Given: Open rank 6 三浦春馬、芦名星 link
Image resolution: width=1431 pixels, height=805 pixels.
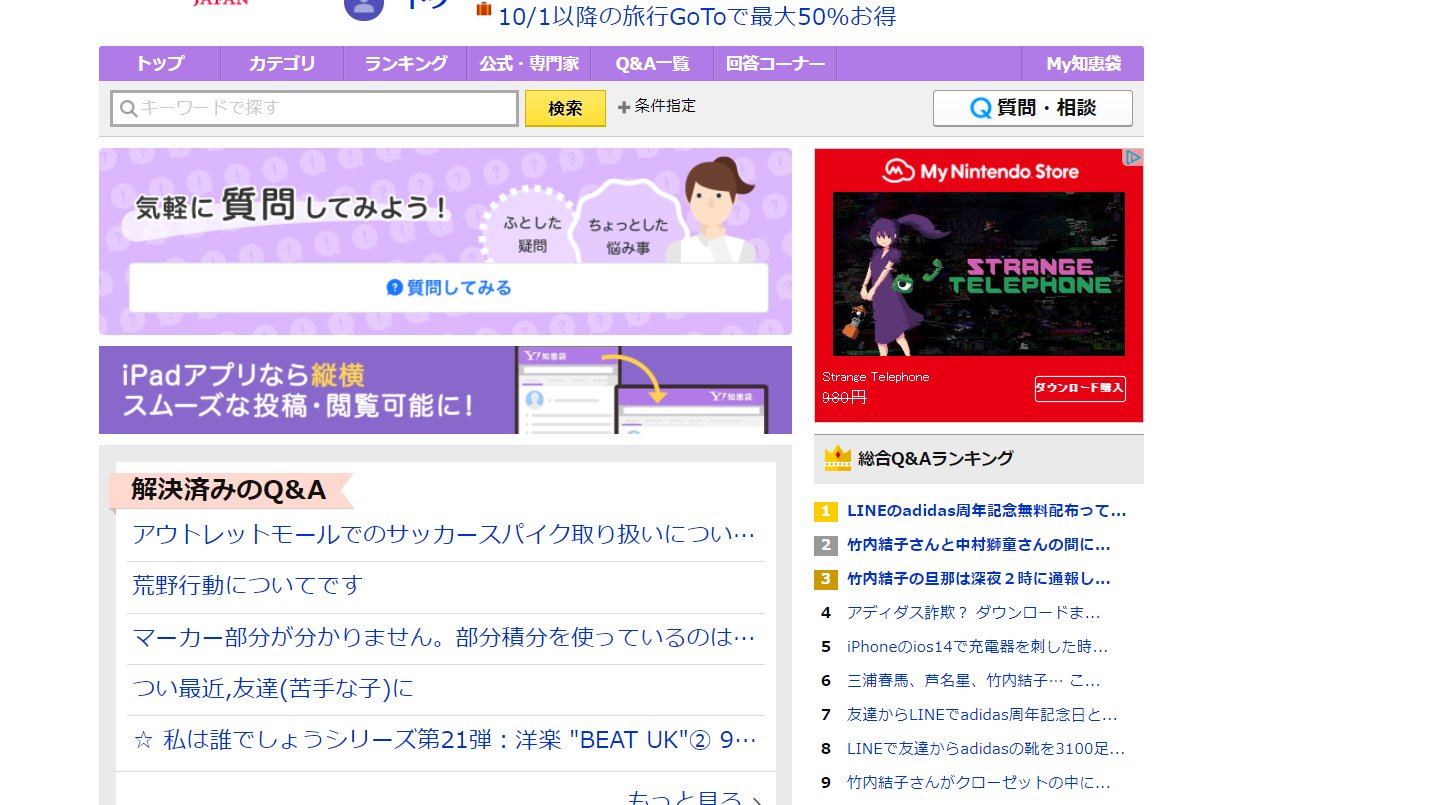Looking at the screenshot, I should click(x=973, y=680).
